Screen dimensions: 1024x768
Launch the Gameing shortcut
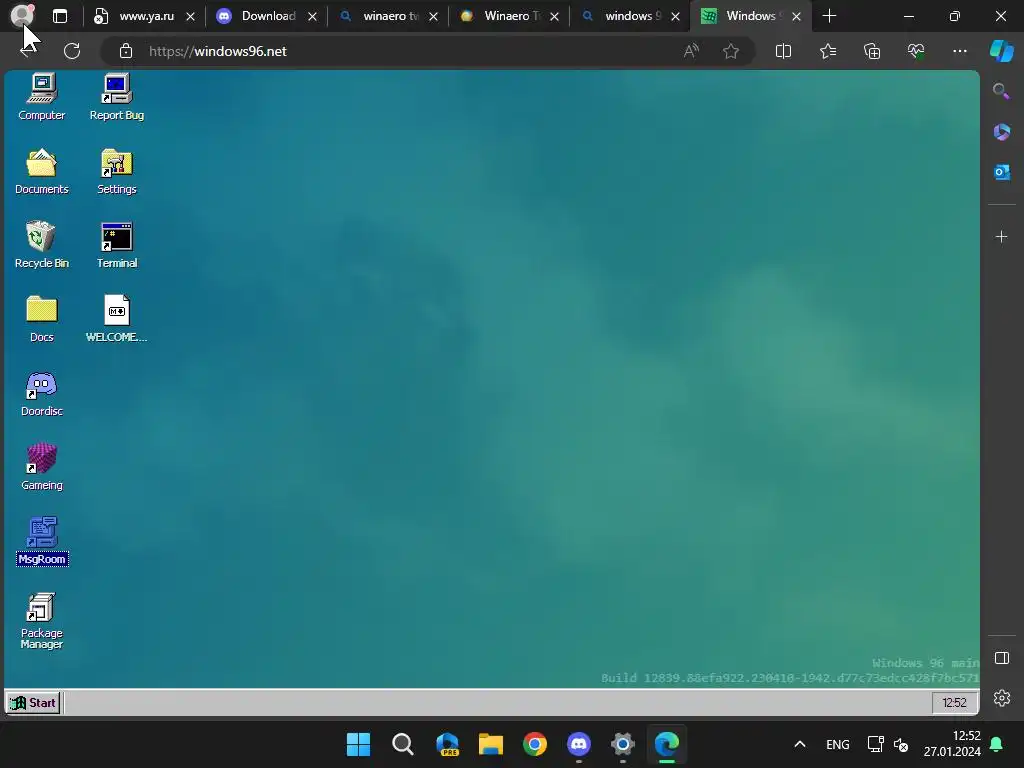click(42, 467)
